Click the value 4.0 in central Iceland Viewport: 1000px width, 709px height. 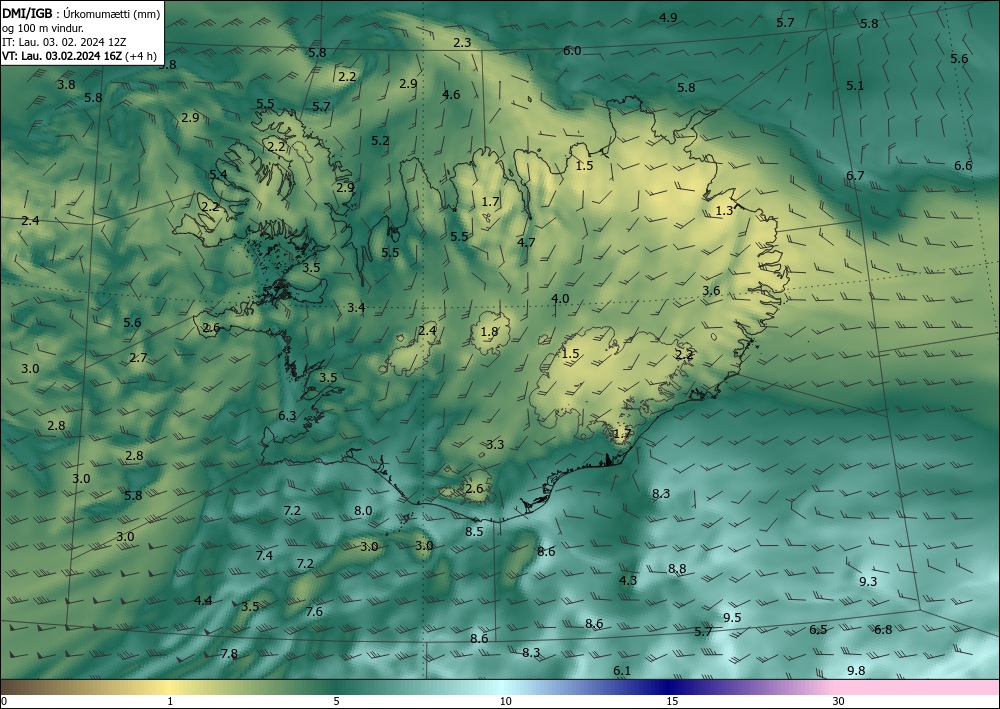tap(560, 299)
